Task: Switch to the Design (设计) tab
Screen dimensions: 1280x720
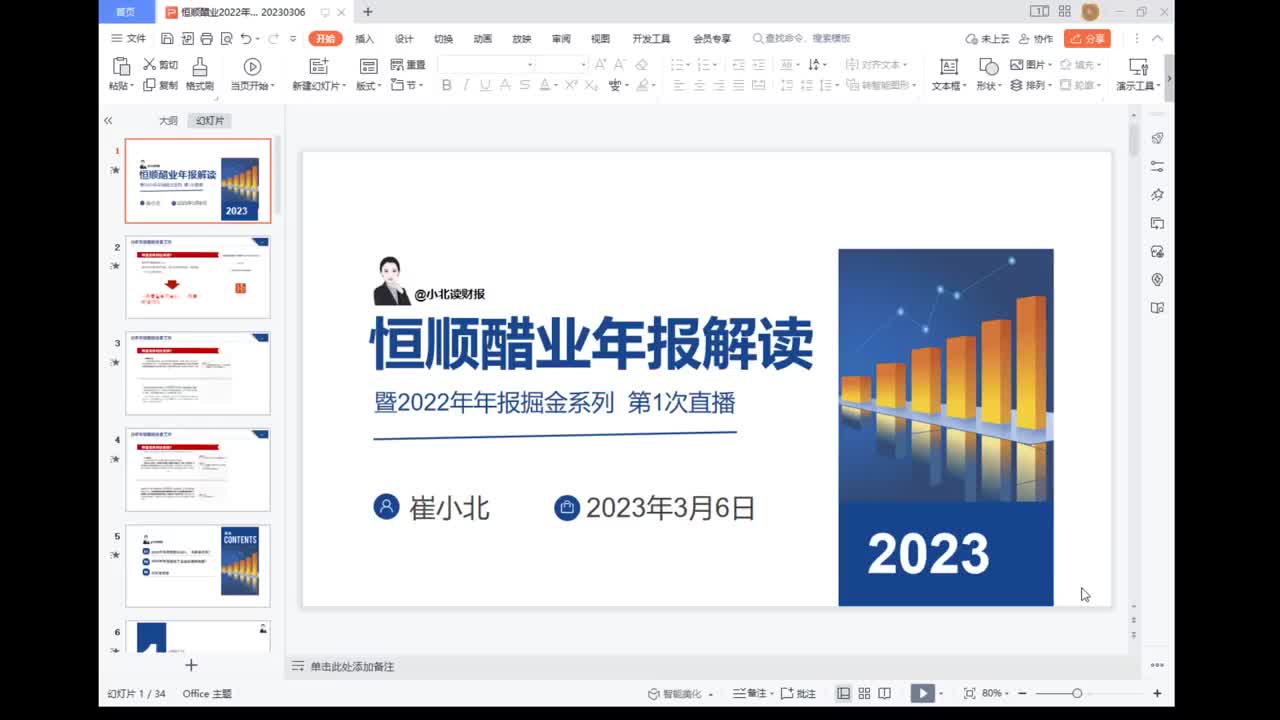Action: (404, 38)
